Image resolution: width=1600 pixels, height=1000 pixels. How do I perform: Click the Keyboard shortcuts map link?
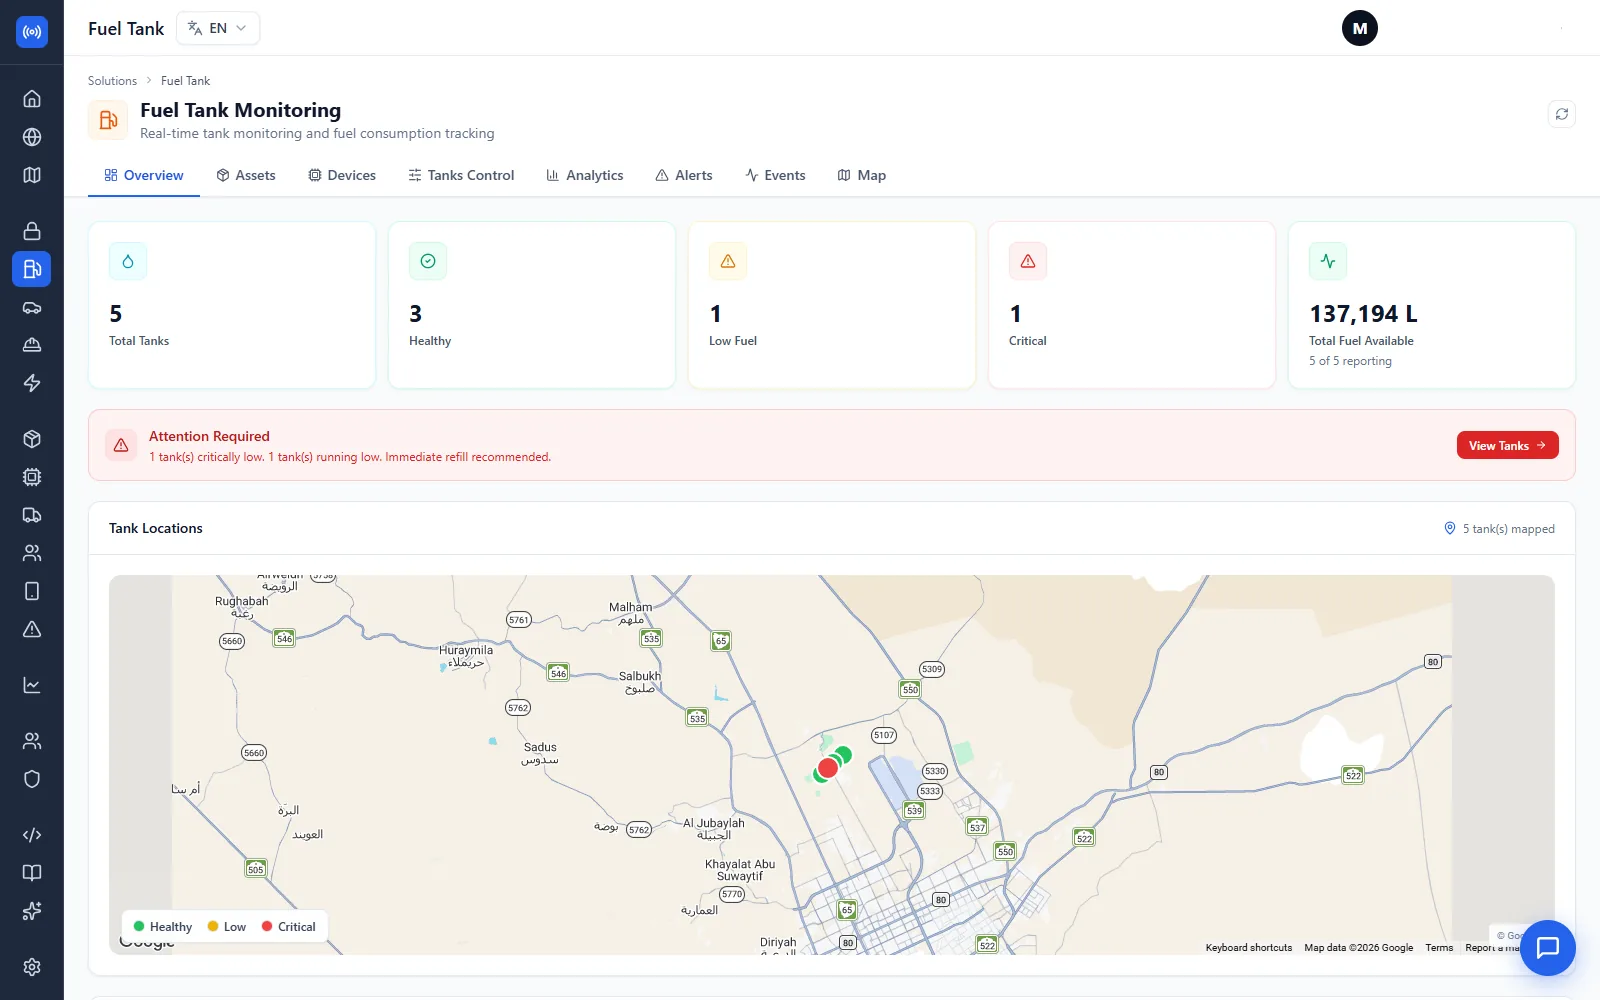pyautogui.click(x=1249, y=948)
